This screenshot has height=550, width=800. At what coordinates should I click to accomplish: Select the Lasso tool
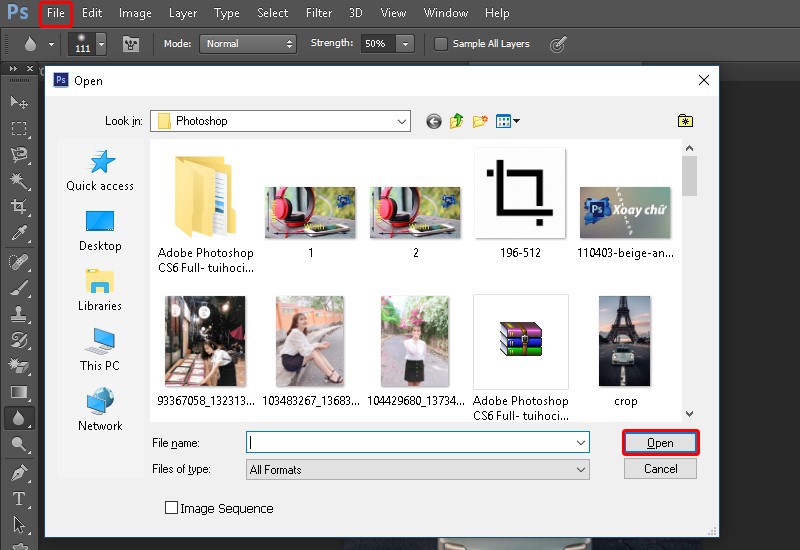pyautogui.click(x=19, y=154)
